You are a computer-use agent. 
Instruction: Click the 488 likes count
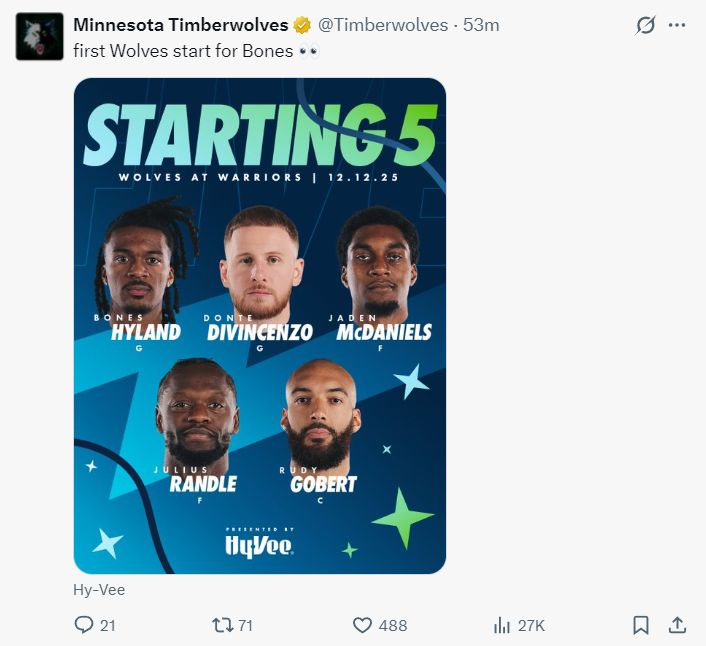point(393,625)
